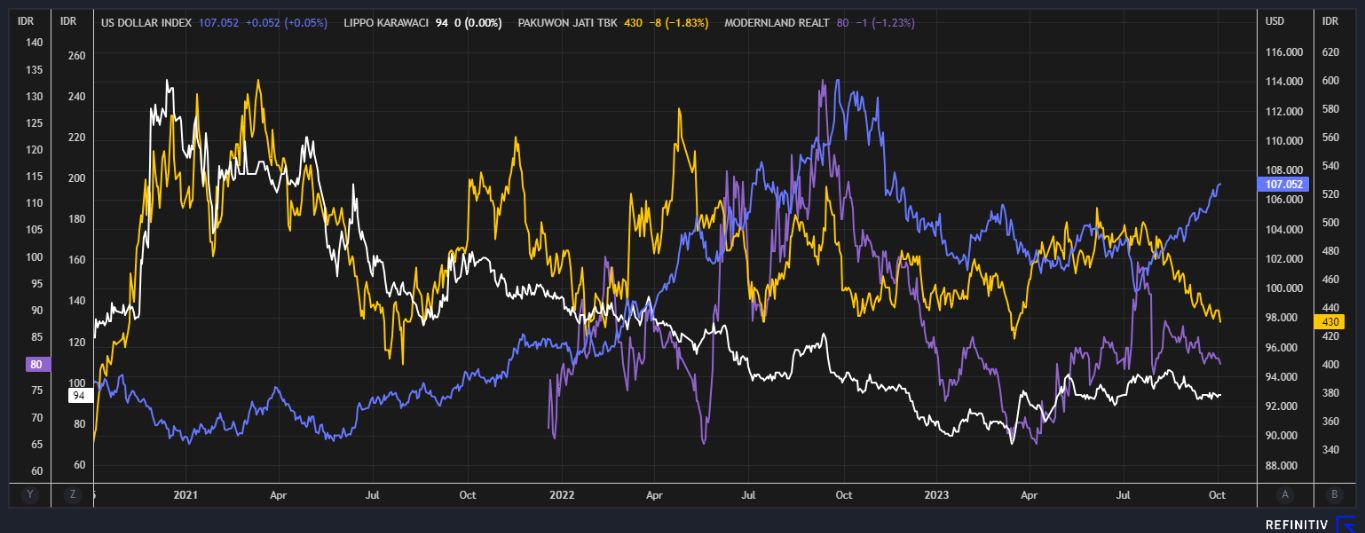
Task: Click the B axis selector button
Action: [1335, 495]
